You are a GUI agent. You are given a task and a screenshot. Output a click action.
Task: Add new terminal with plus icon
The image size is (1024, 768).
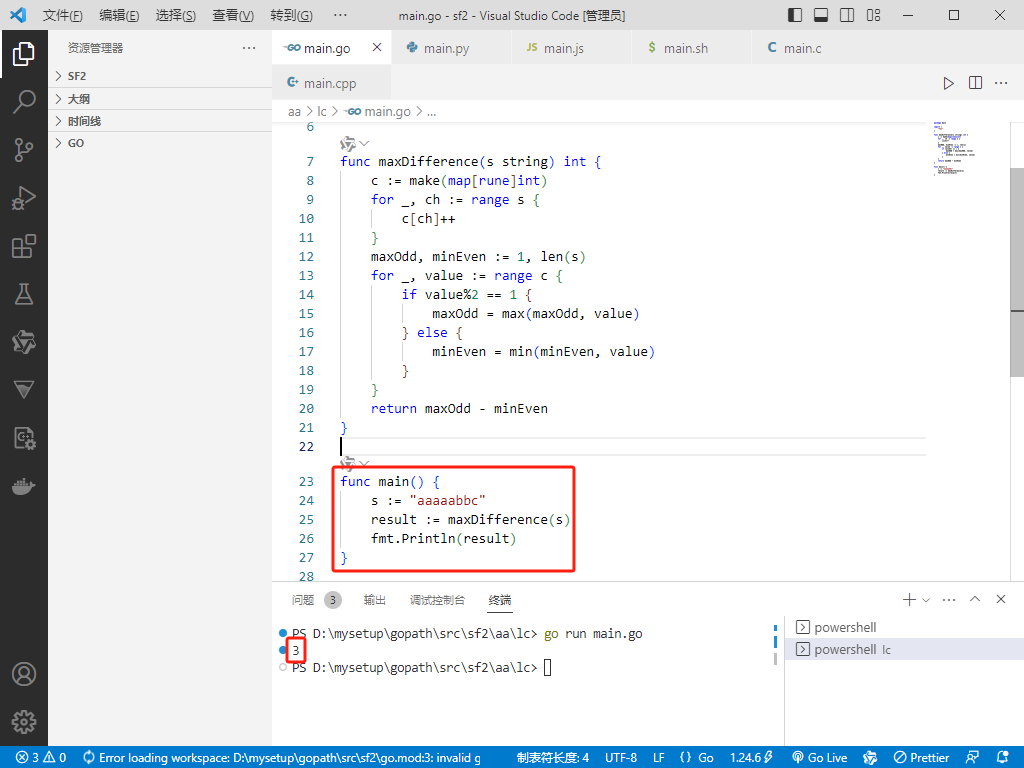908,600
